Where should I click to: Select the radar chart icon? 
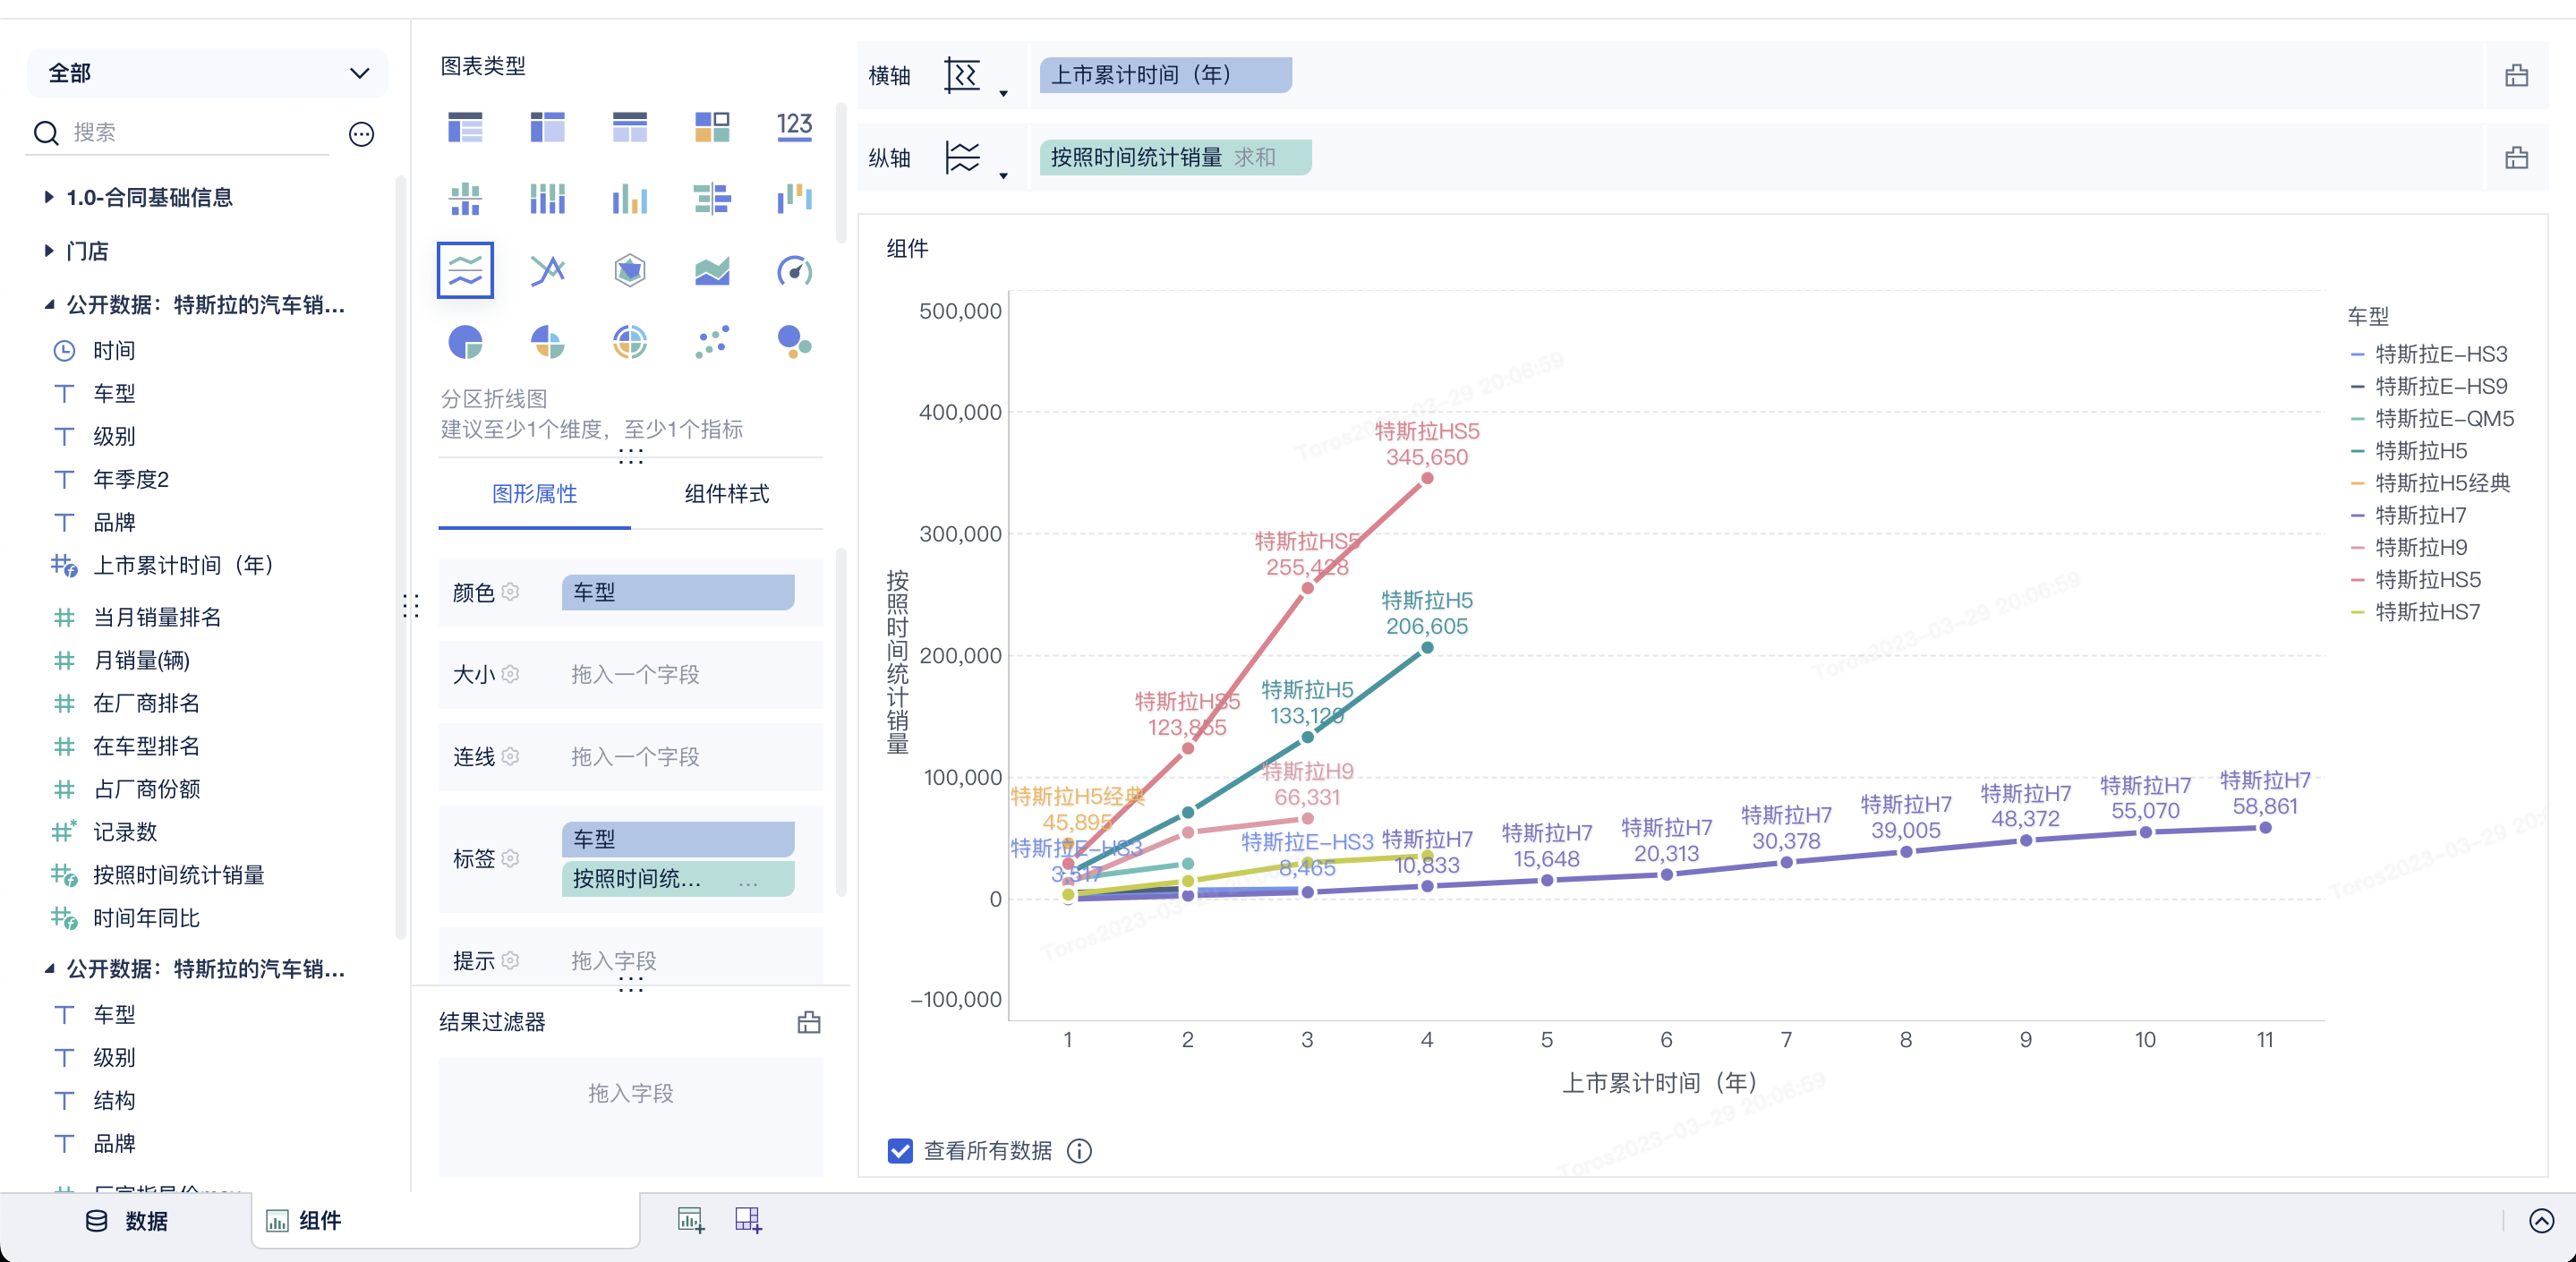(630, 270)
